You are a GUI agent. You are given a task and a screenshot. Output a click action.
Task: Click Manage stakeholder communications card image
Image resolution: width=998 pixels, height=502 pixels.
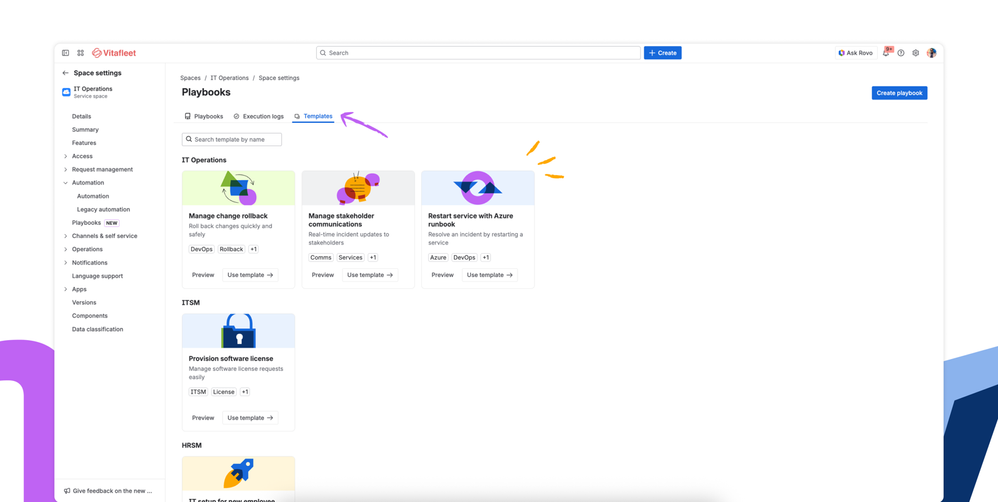tap(358, 188)
